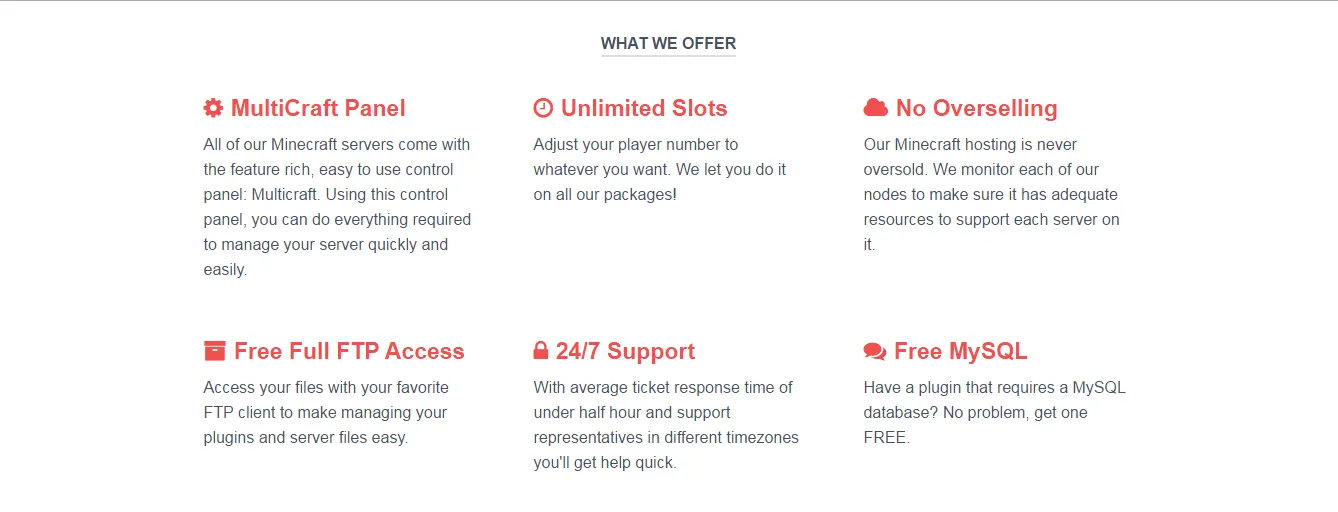This screenshot has height=512, width=1338.
Task: Click the ticket response time paragraph
Action: pos(666,425)
